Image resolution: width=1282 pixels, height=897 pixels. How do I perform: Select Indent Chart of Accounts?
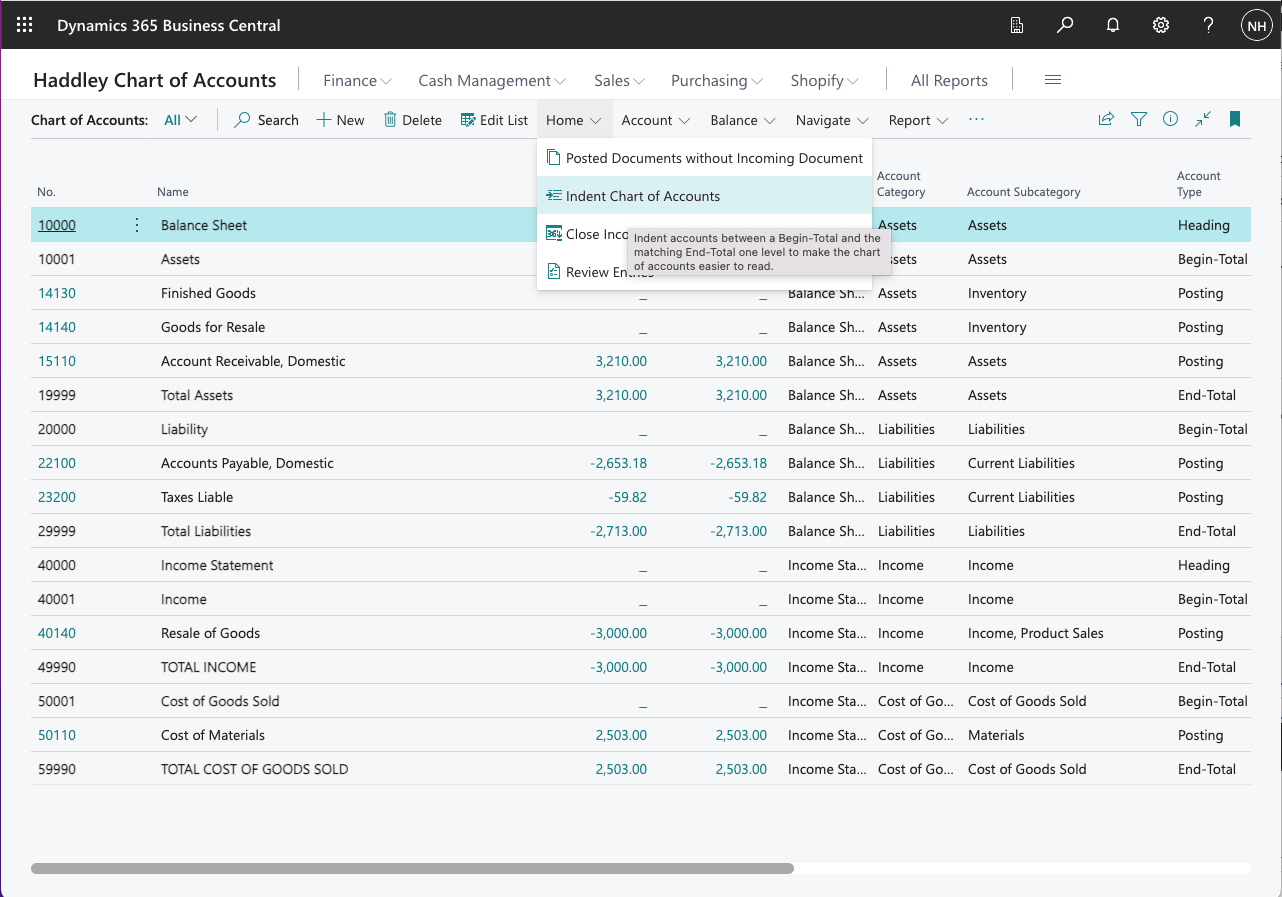click(x=643, y=196)
